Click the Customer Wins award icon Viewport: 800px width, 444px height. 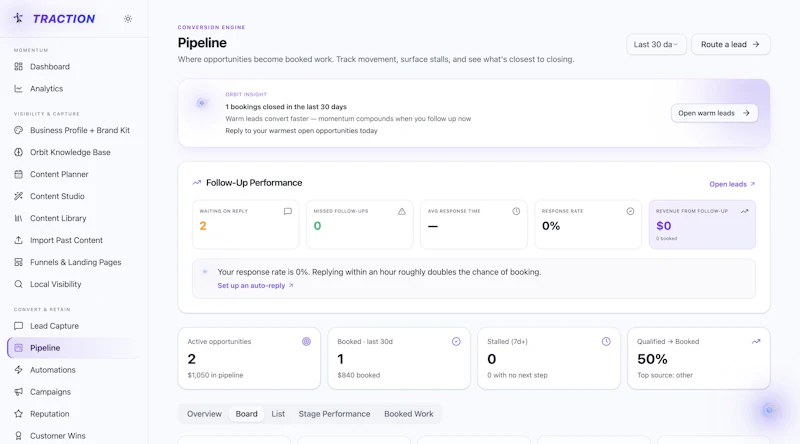[x=18, y=435]
